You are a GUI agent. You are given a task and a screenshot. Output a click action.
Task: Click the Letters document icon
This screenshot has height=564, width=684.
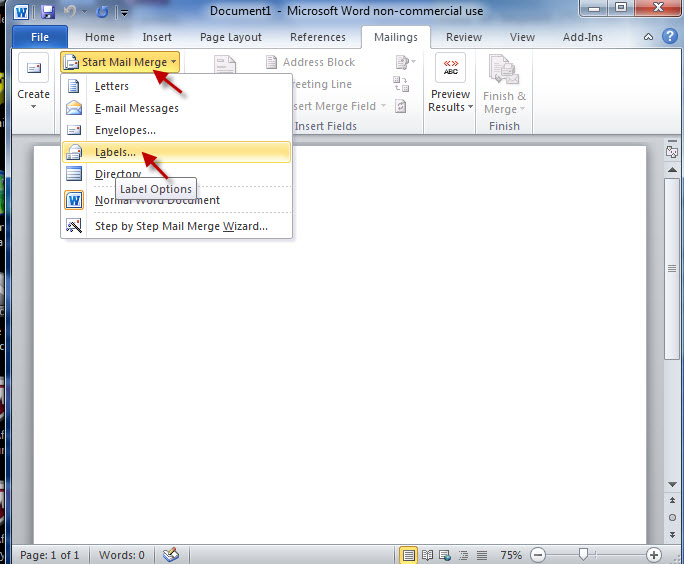pyautogui.click(x=74, y=86)
